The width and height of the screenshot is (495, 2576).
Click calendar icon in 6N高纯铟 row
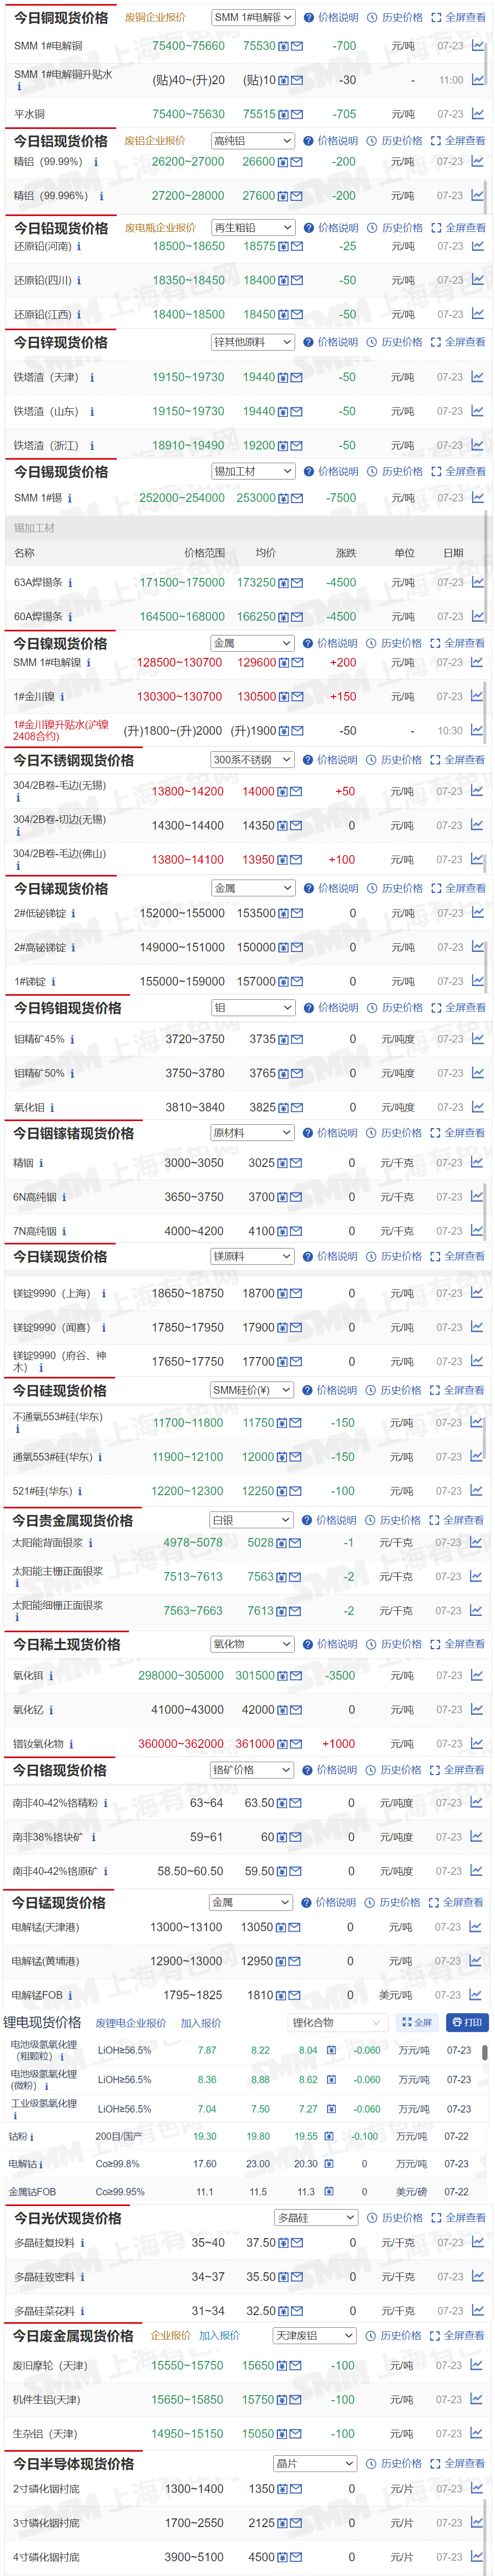point(283,1197)
